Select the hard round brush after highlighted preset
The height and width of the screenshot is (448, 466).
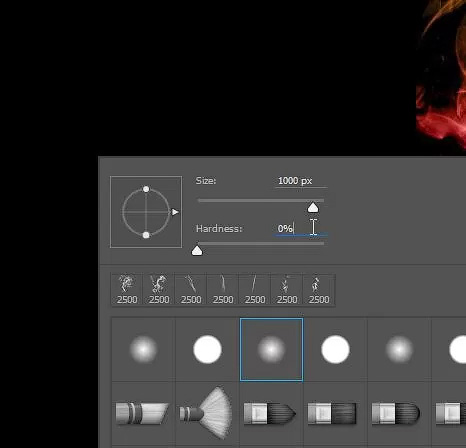(335, 349)
